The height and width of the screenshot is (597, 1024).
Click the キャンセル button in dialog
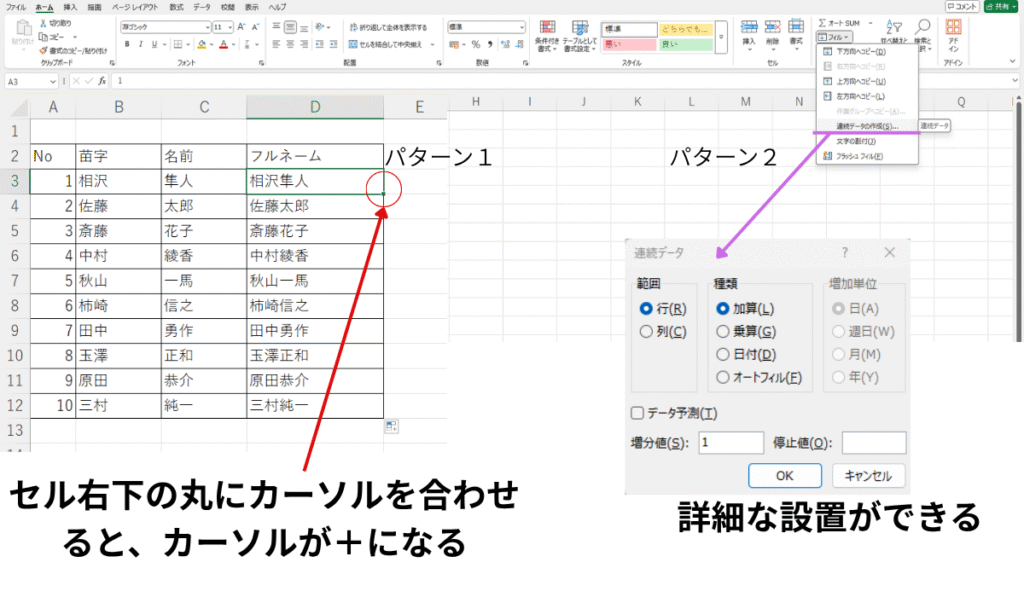868,476
